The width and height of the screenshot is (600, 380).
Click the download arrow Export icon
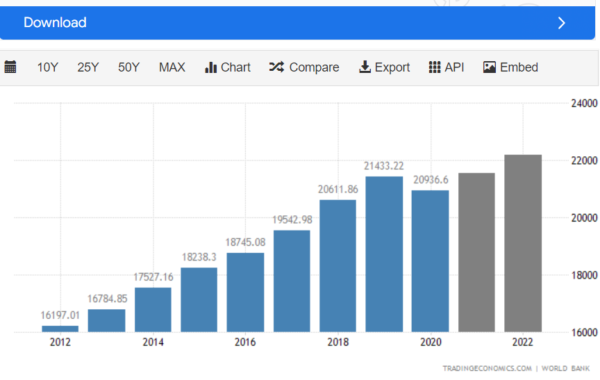(365, 67)
